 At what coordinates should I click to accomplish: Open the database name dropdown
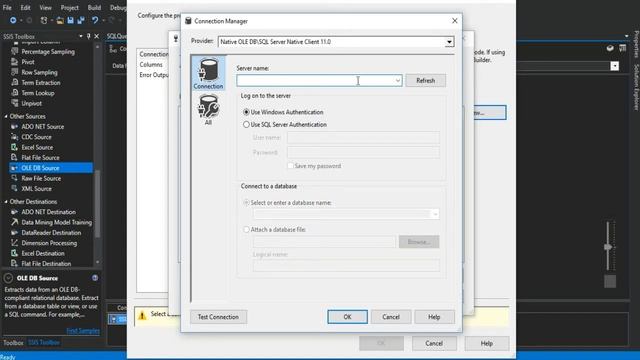point(435,214)
